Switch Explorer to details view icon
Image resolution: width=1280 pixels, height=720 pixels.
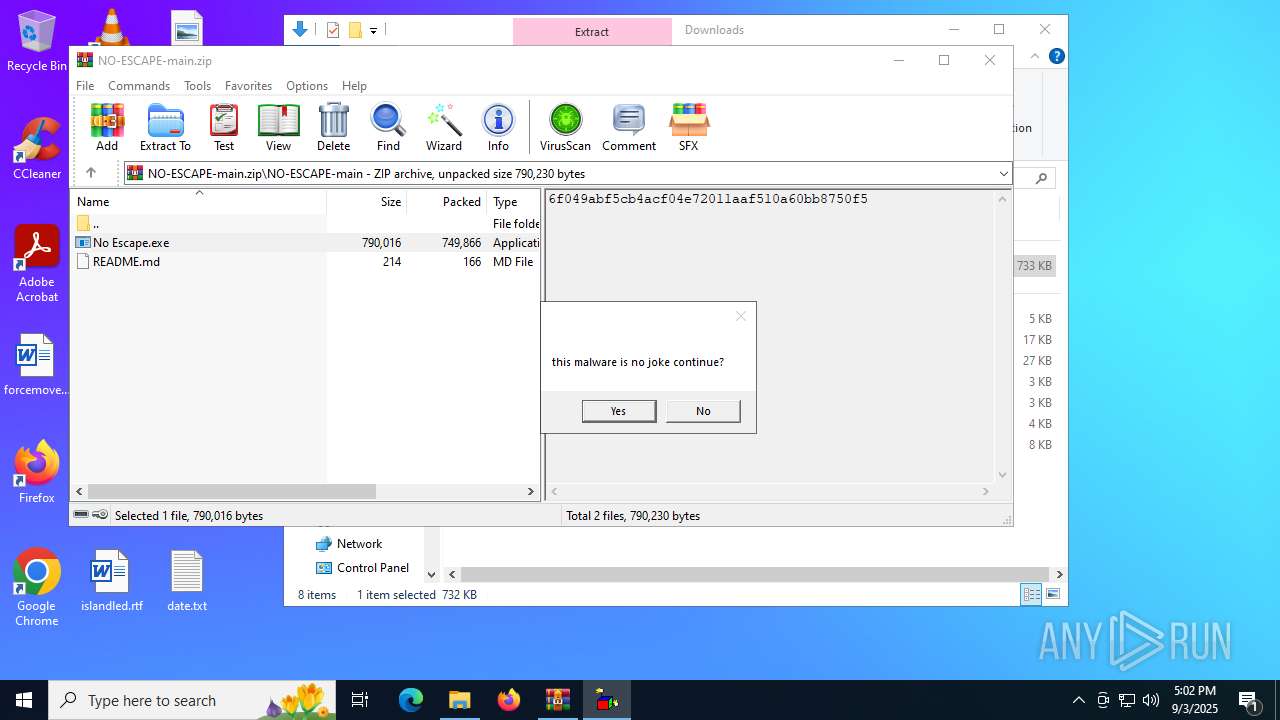pos(1031,594)
